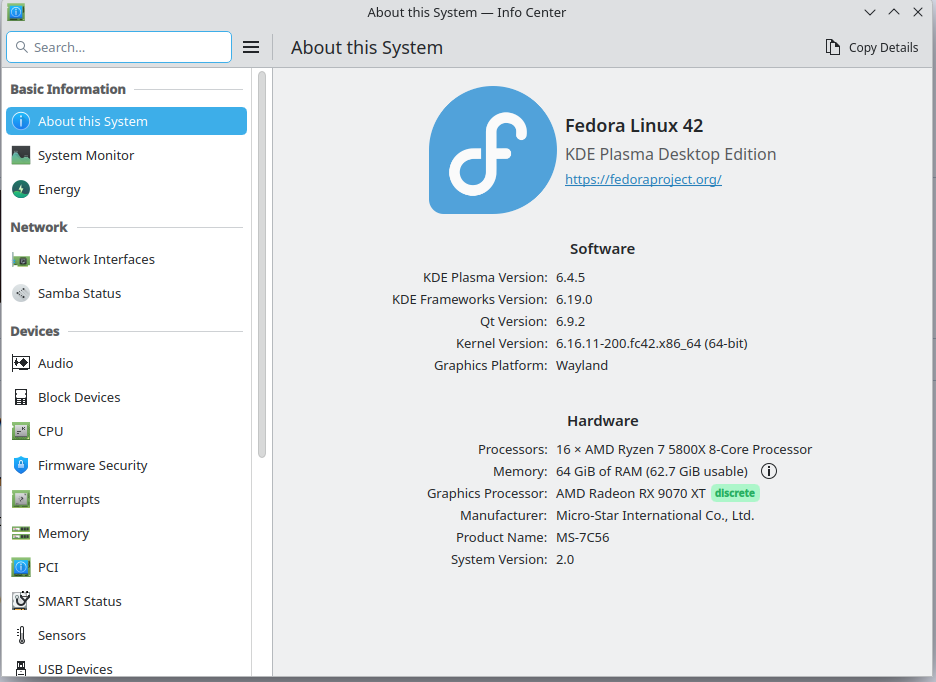Click the KDE Frameworks version value 6.19.0
This screenshot has width=936, height=682.
[574, 299]
